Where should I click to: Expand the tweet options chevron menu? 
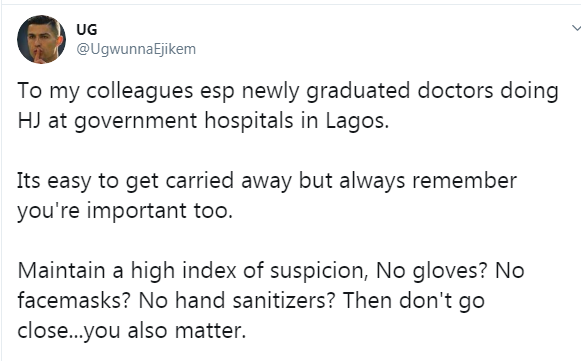576,28
